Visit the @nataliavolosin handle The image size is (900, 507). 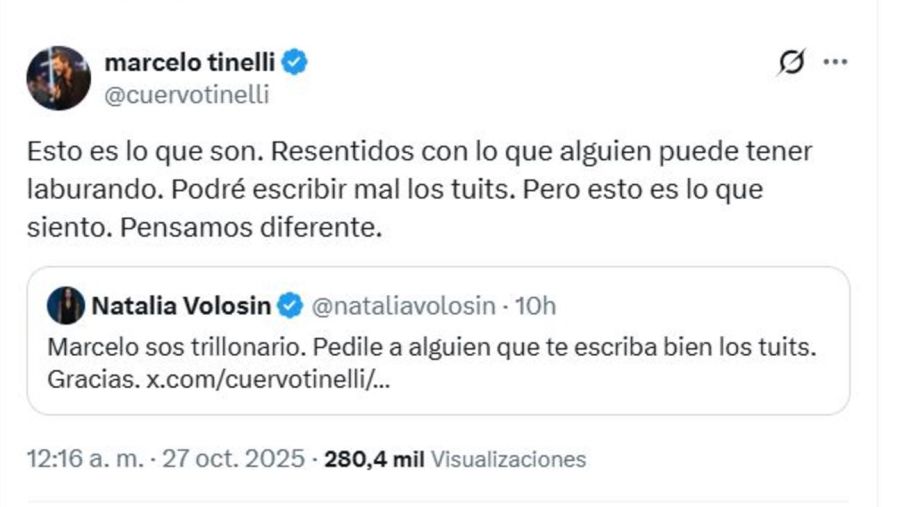pyautogui.click(x=404, y=306)
